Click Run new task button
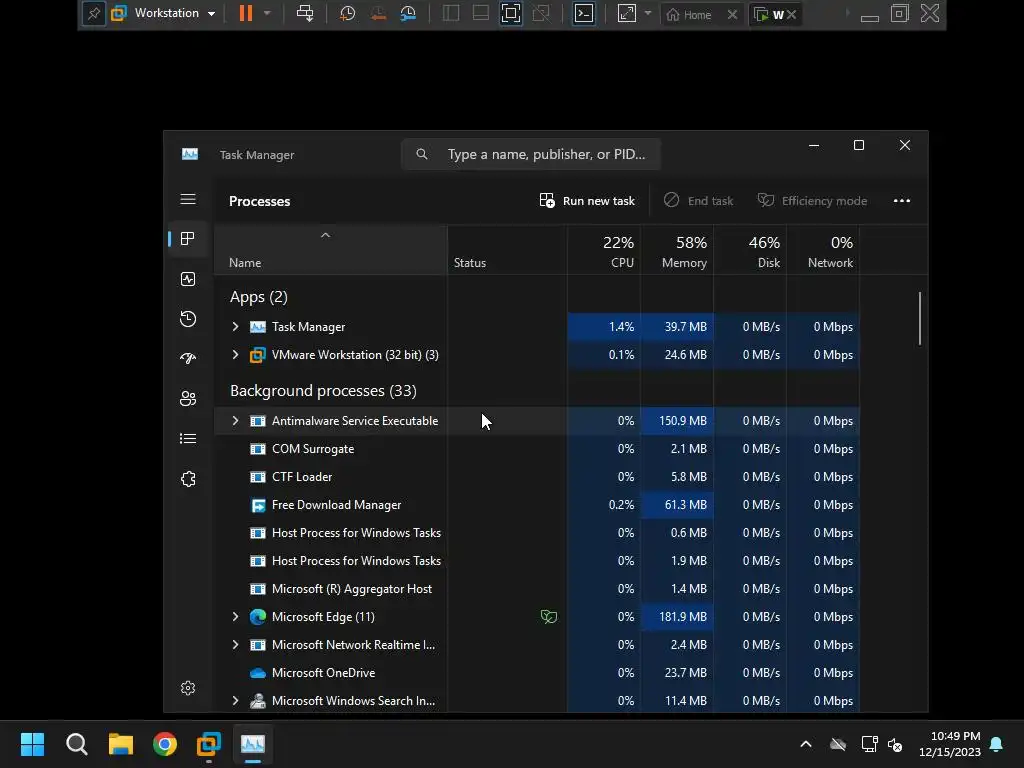1024x768 pixels. pyautogui.click(x=587, y=200)
